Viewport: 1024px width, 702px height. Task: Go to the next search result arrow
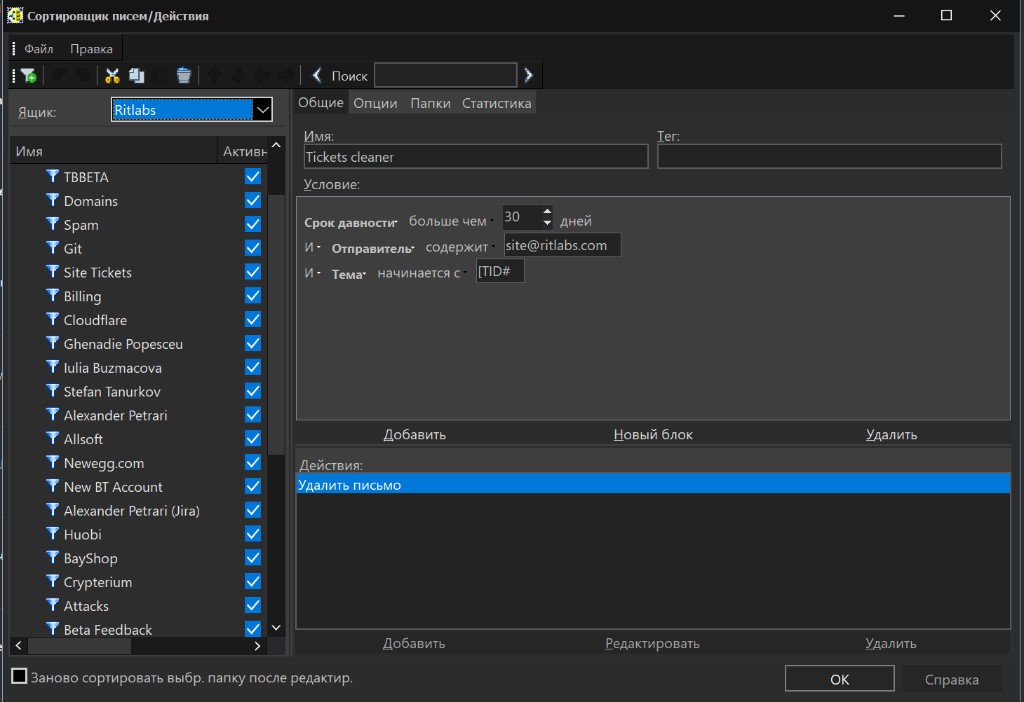pos(528,75)
